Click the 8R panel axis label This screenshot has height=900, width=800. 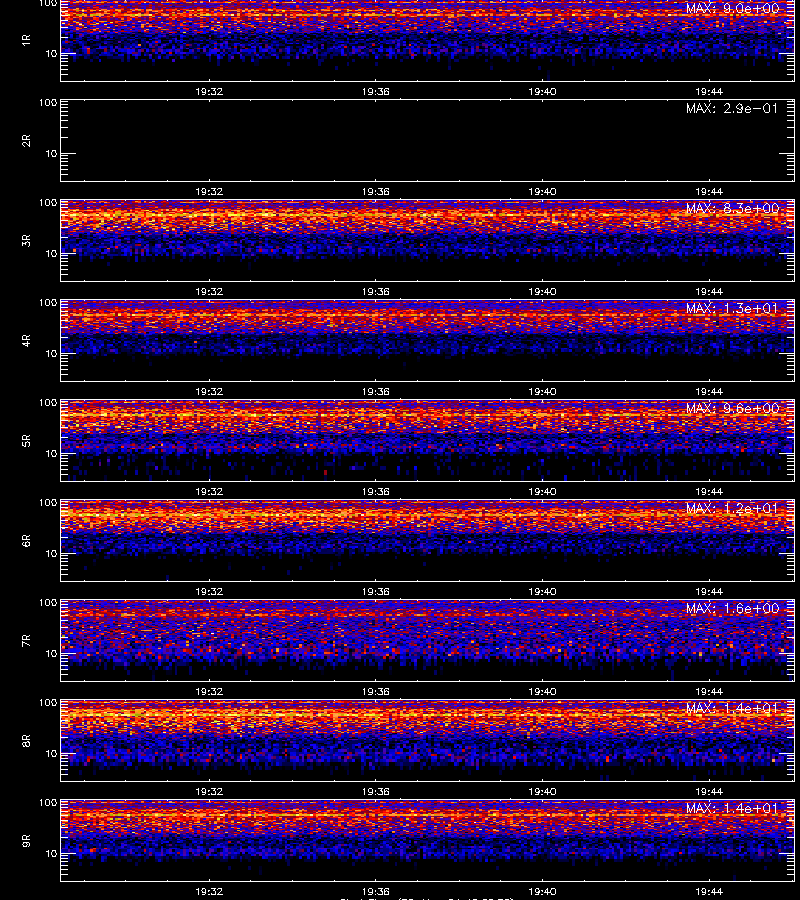(26, 740)
